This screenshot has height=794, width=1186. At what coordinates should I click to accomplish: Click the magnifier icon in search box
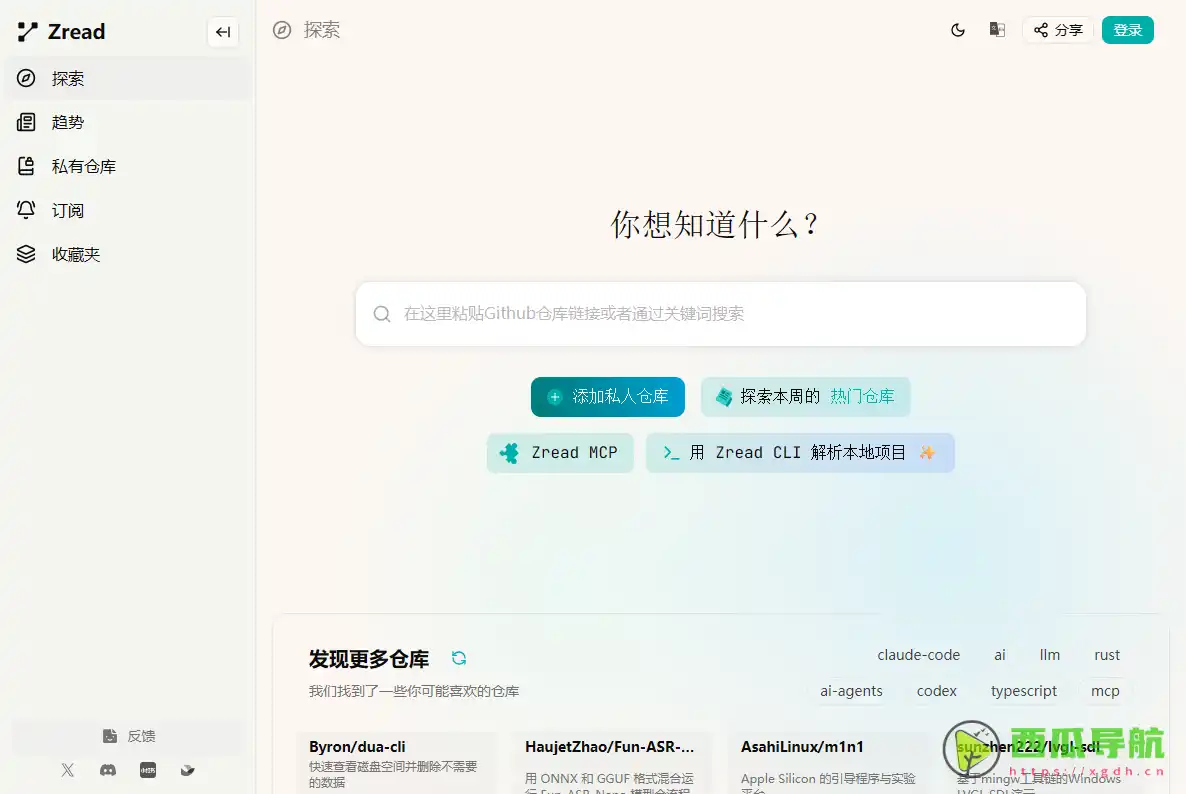point(382,314)
